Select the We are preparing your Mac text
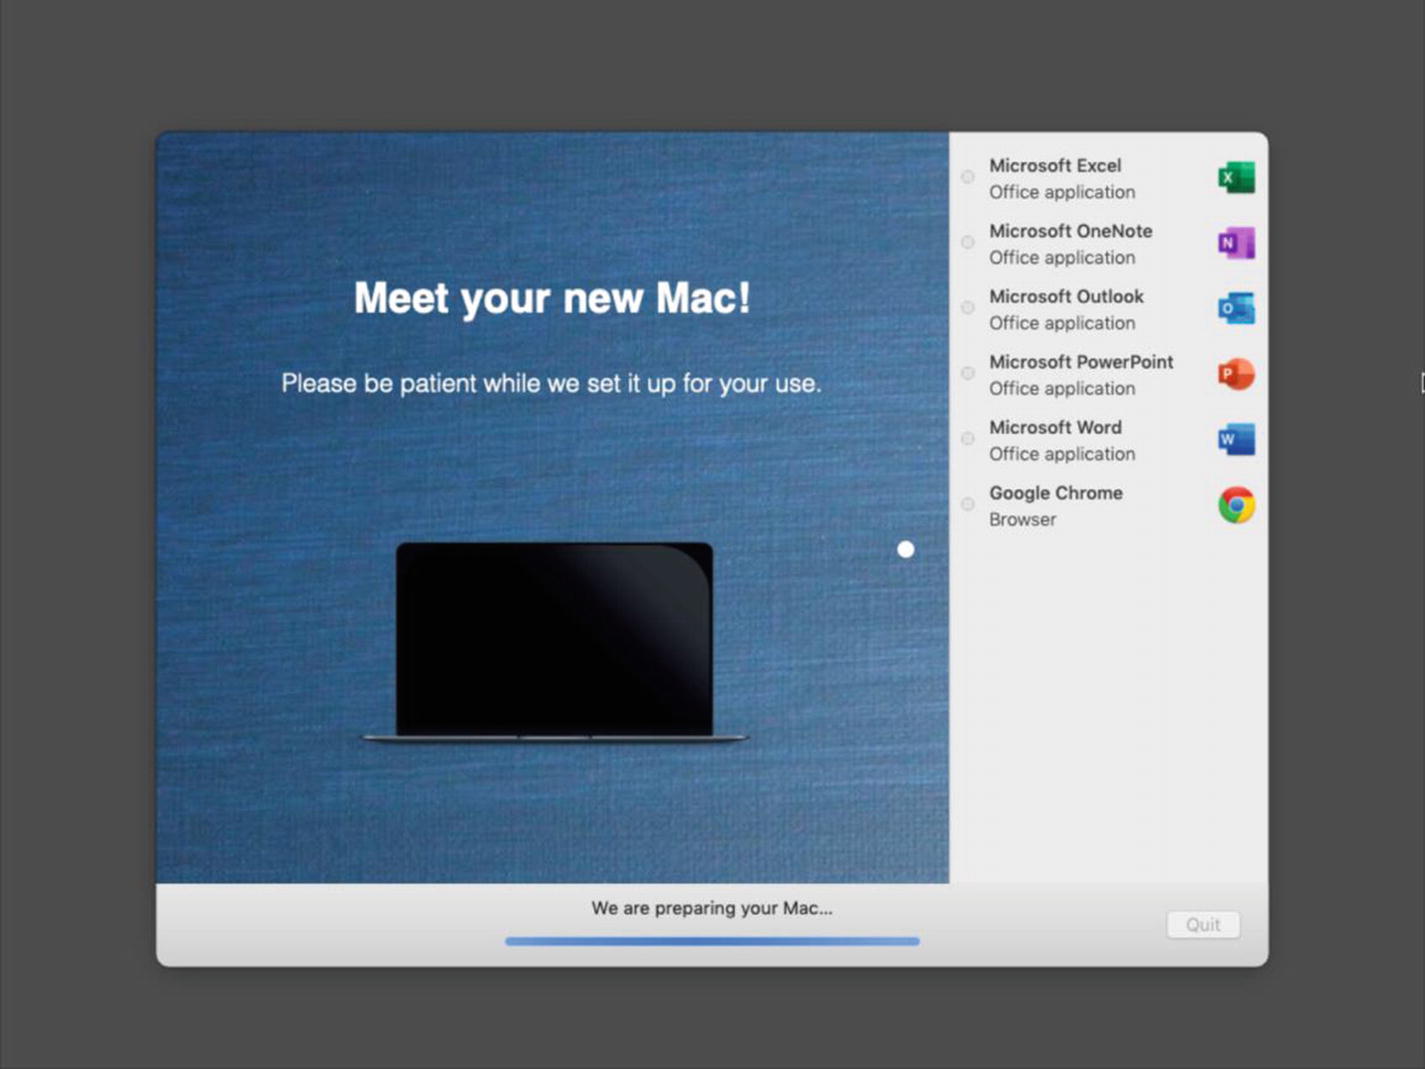The width and height of the screenshot is (1425, 1069). click(x=712, y=908)
